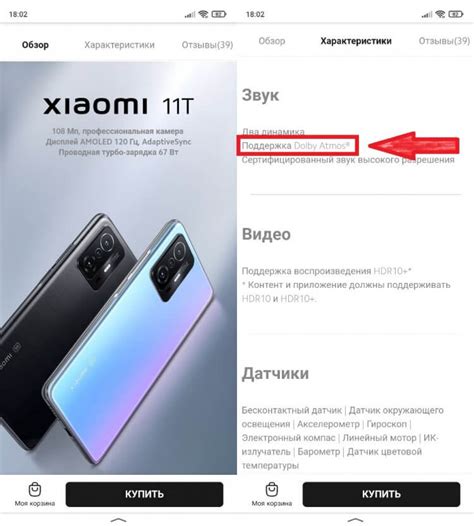Tap battery indicator on left status bar
Viewport: 474px width, 526px height.
[x=219, y=14]
